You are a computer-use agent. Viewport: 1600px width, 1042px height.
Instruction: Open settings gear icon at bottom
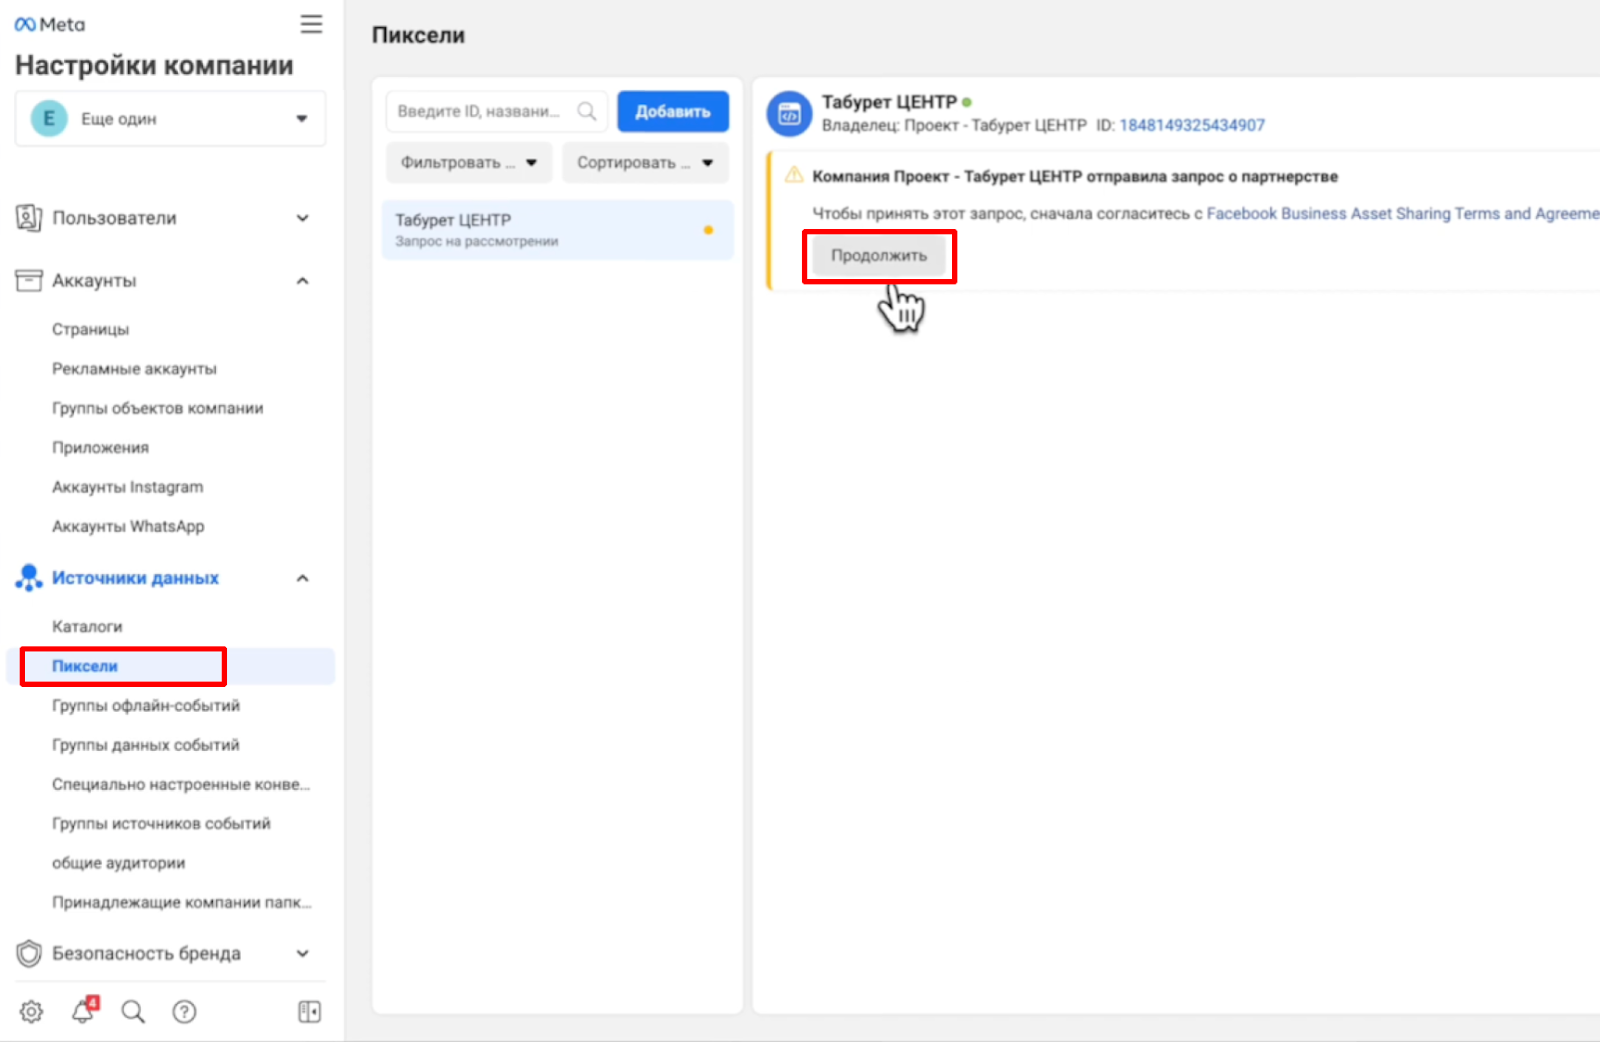[x=32, y=1012]
